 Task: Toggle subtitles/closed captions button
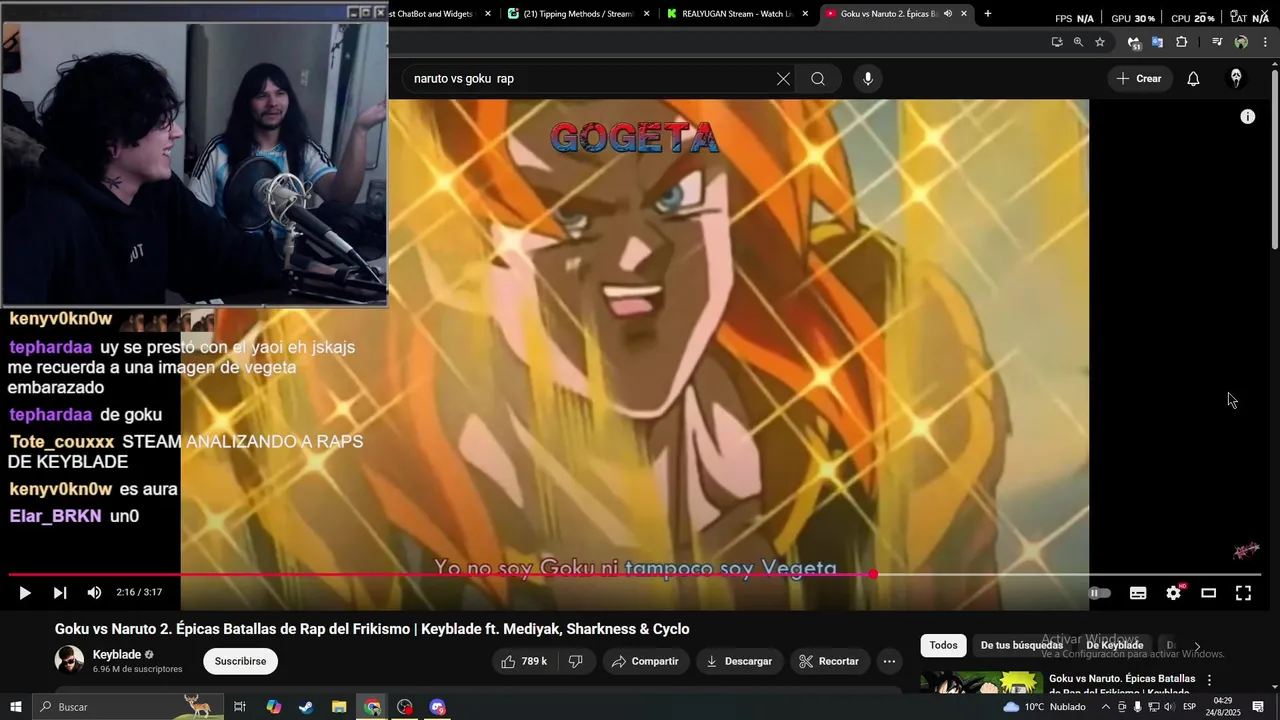click(1138, 593)
